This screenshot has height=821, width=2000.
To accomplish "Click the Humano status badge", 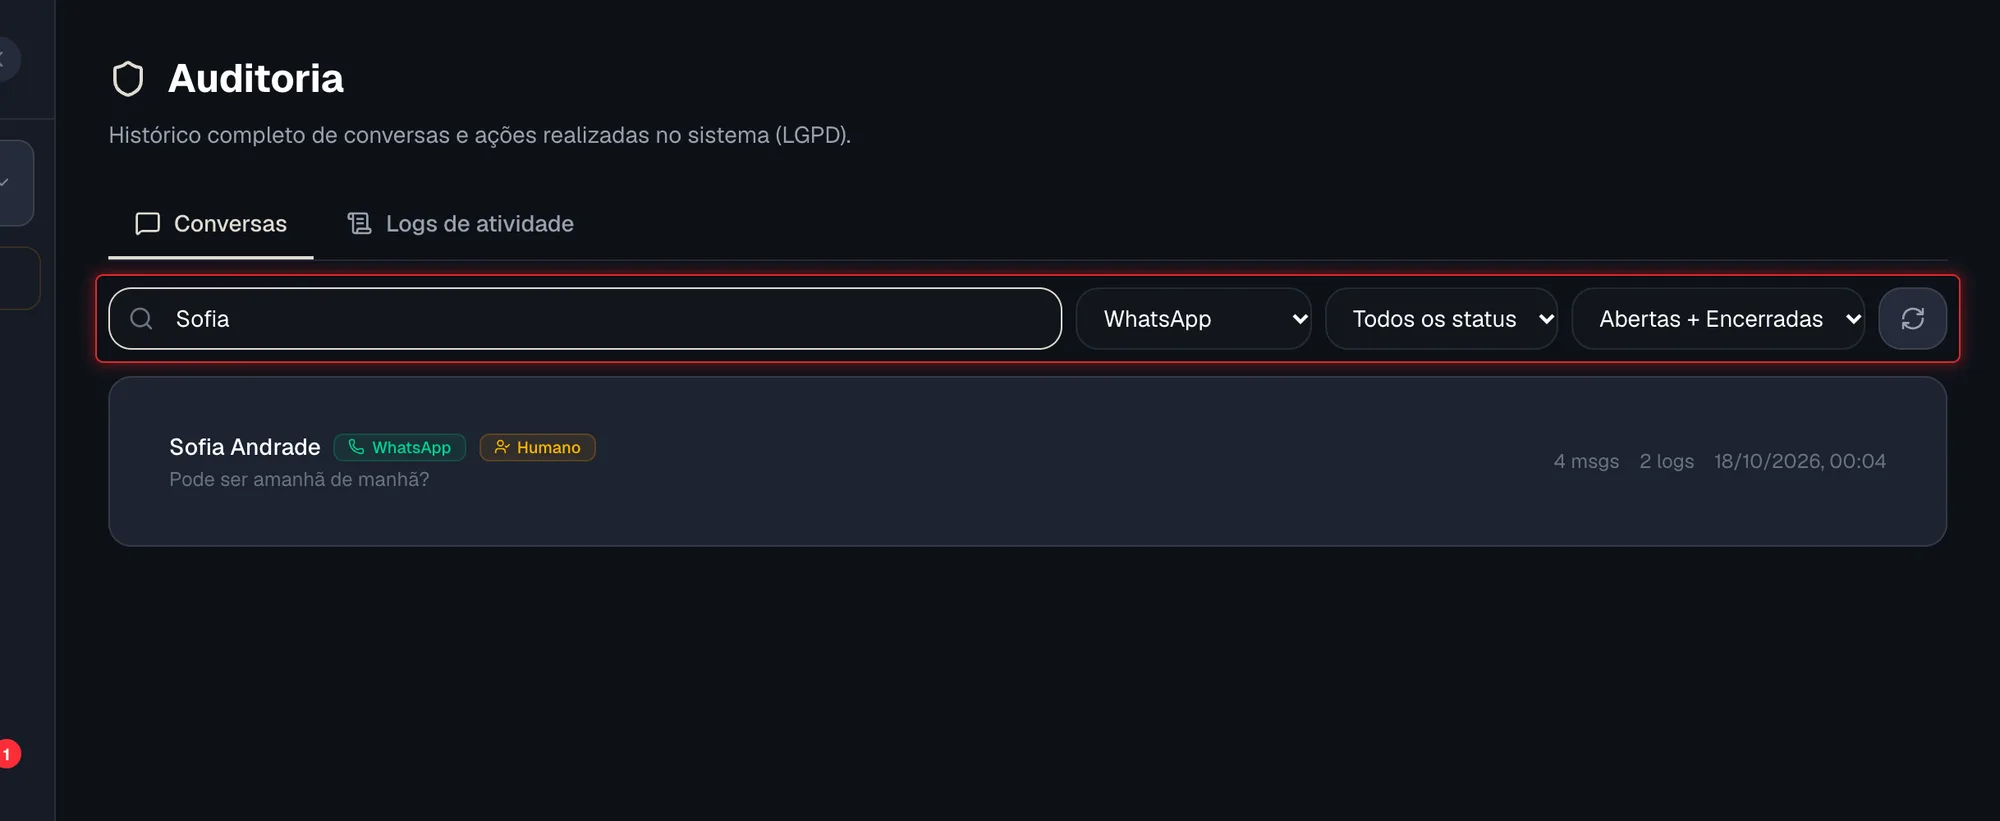I will (537, 447).
